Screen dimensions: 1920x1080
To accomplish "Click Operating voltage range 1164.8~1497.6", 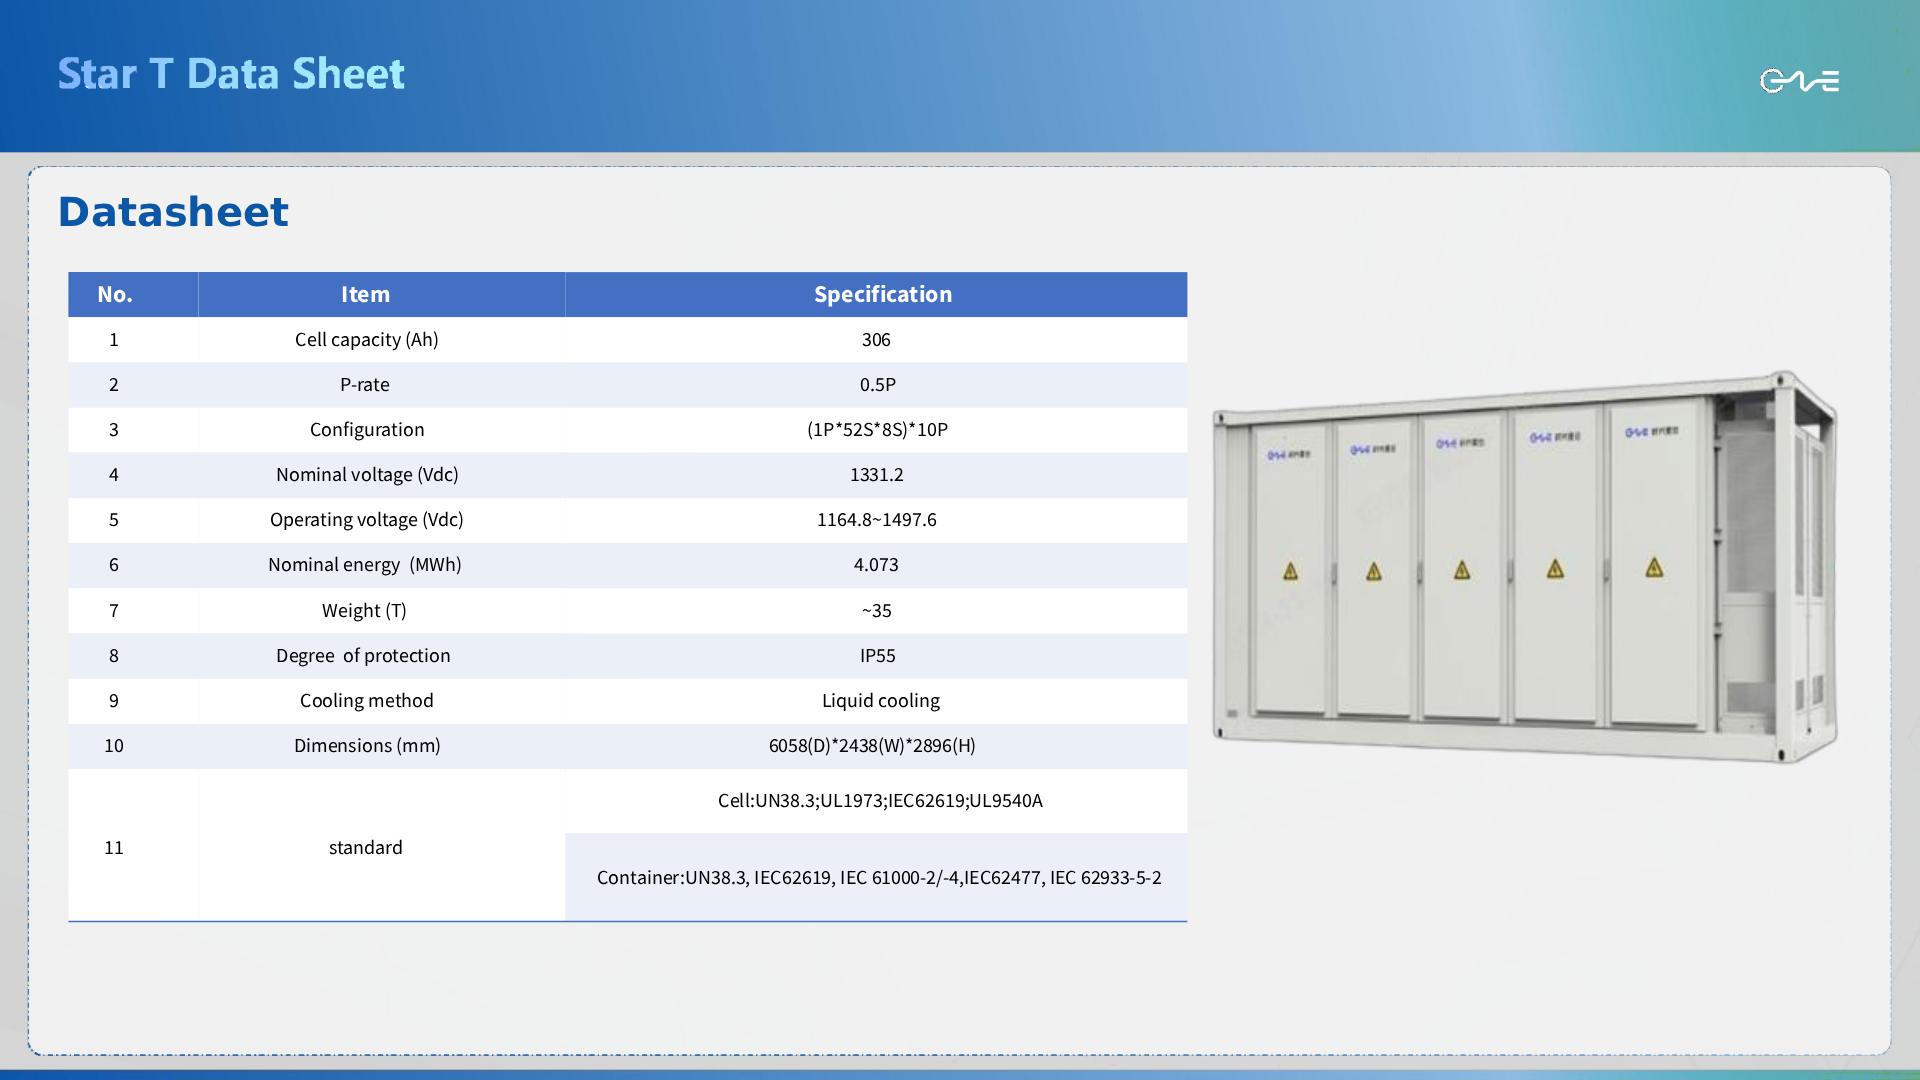I will [876, 520].
